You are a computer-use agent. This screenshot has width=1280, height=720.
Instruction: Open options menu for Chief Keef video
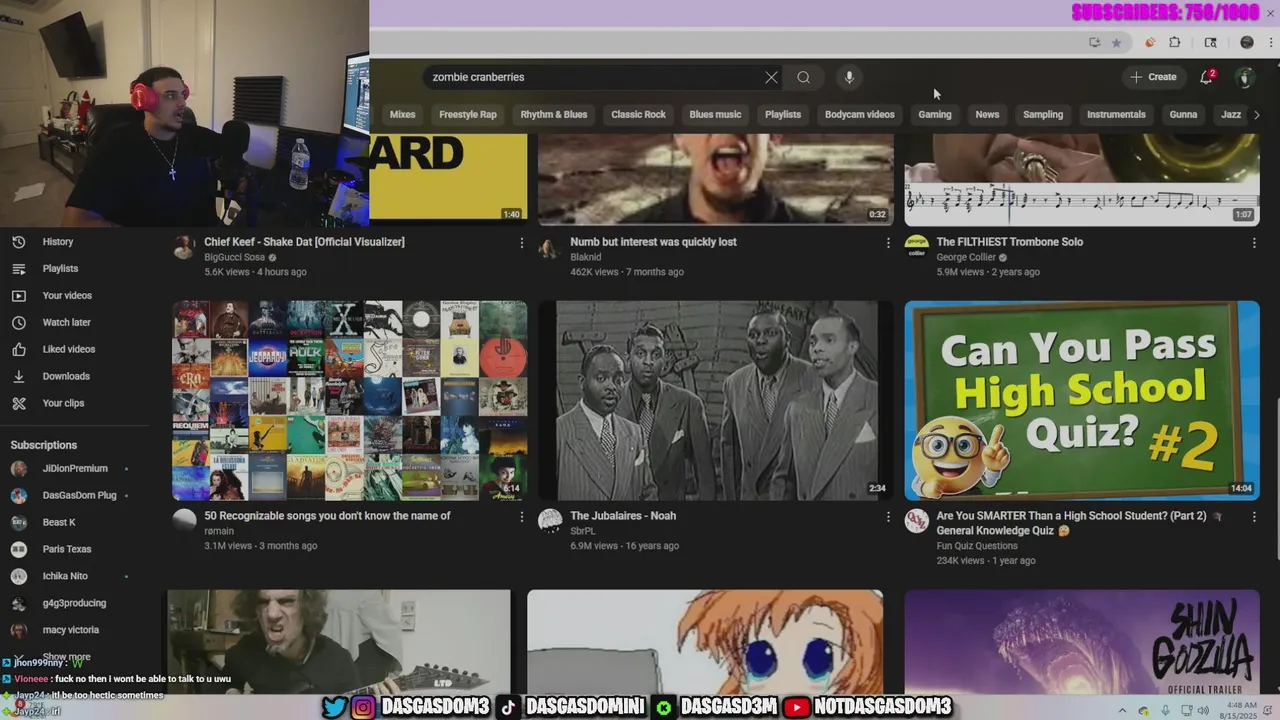tap(521, 242)
